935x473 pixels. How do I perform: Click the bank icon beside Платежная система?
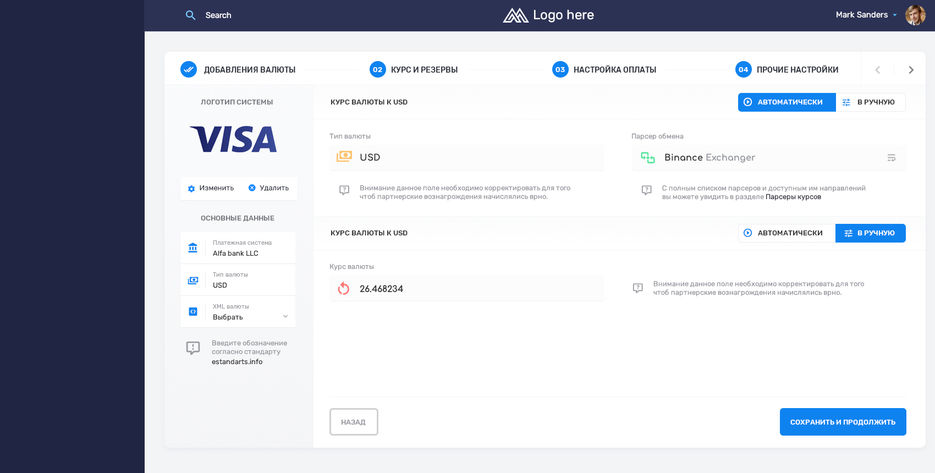coord(193,248)
